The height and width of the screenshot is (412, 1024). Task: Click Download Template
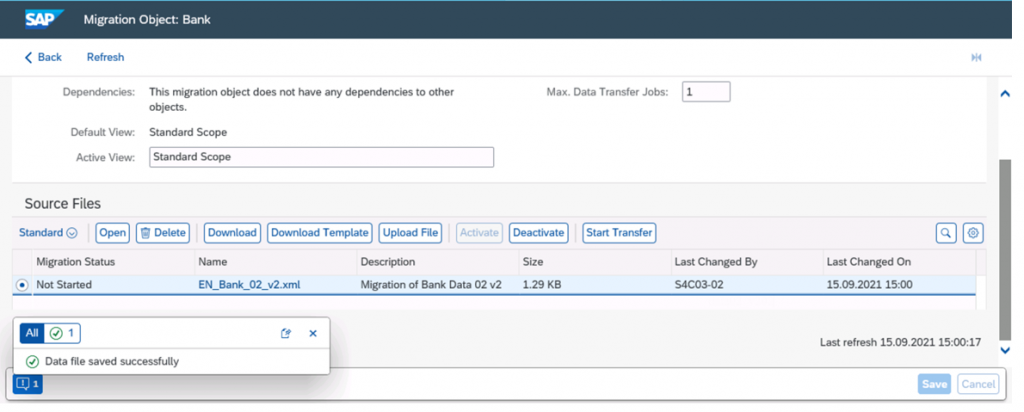click(x=320, y=232)
